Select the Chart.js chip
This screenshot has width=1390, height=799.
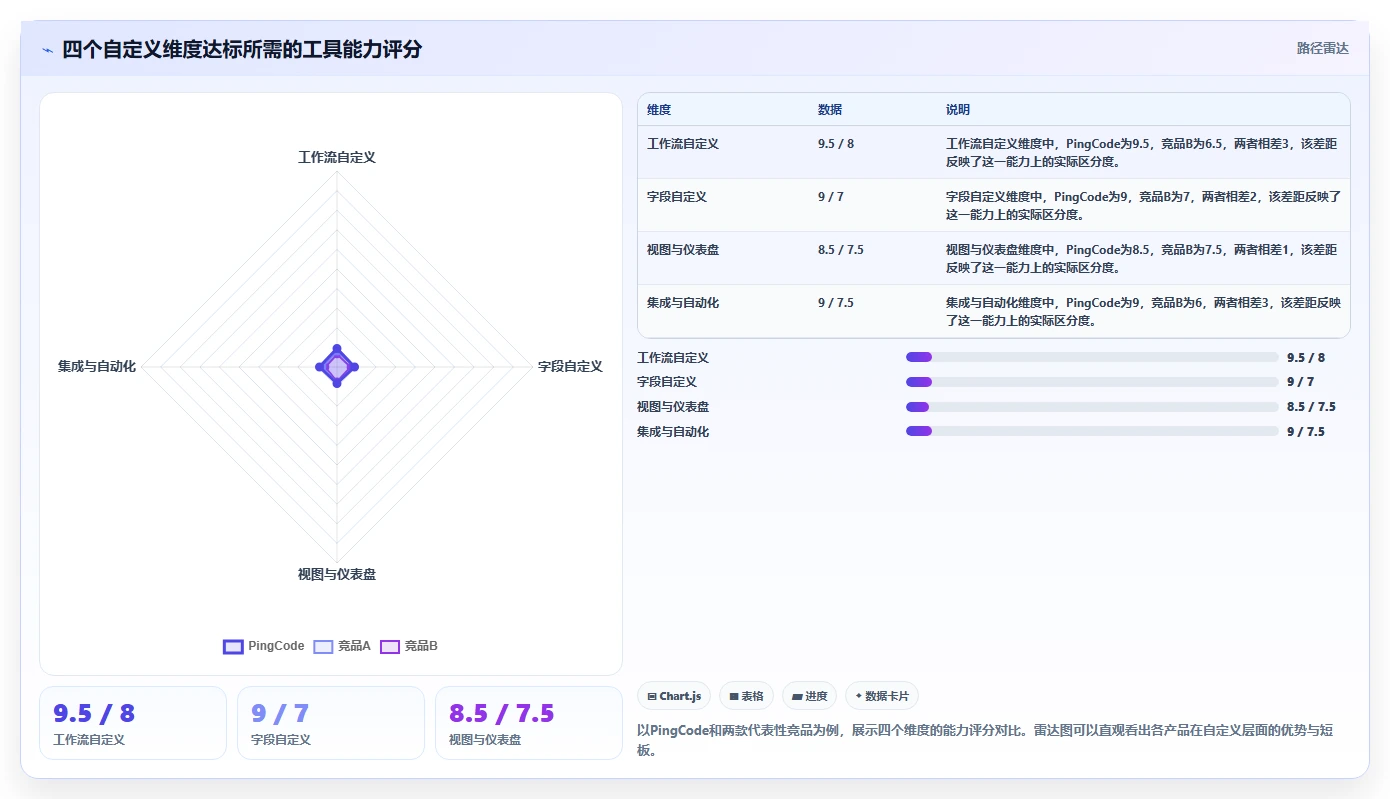[674, 696]
